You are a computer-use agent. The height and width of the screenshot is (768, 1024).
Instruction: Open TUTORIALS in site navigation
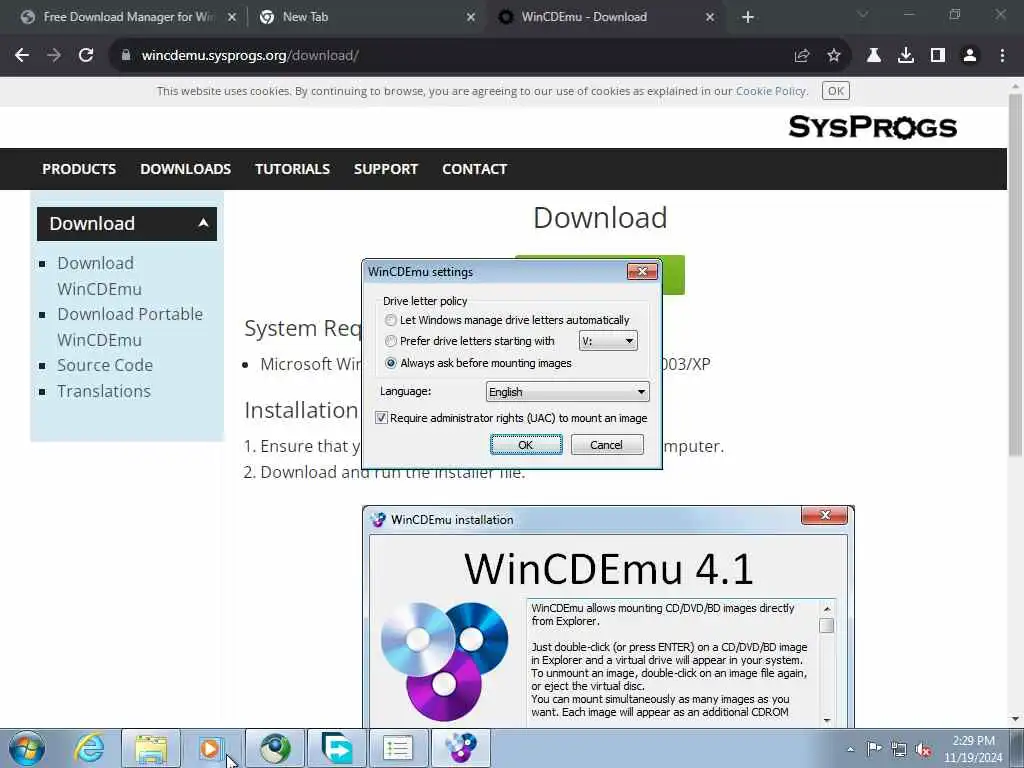[292, 169]
